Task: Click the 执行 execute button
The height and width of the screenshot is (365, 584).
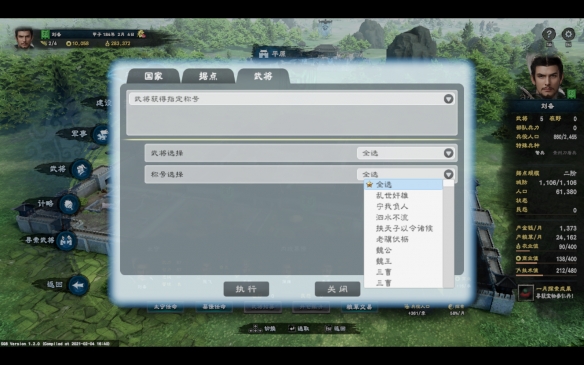Action: click(246, 289)
